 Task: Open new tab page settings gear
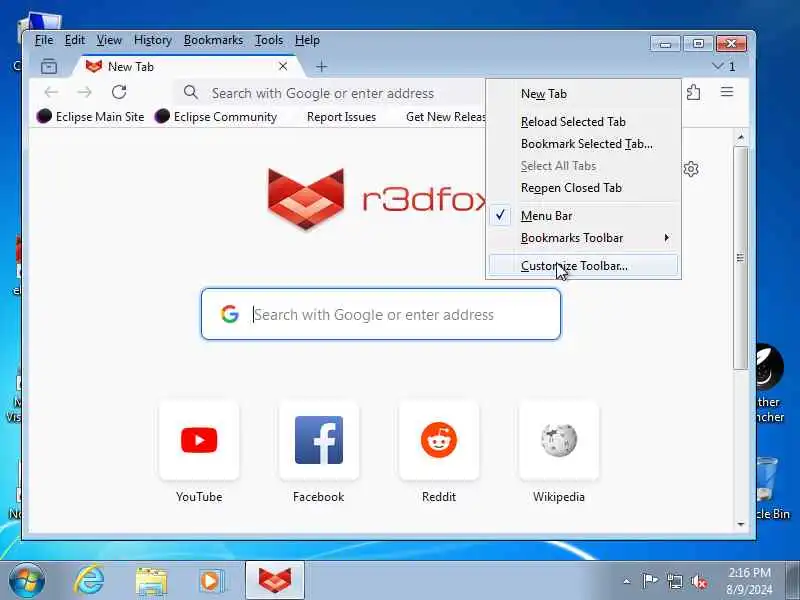(691, 169)
